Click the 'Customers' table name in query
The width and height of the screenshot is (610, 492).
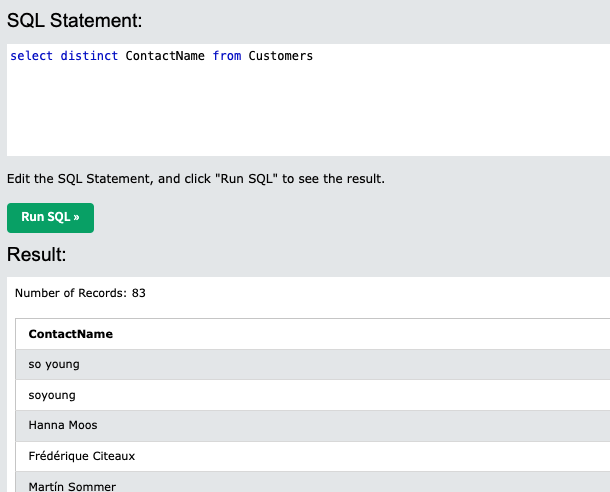pos(280,56)
